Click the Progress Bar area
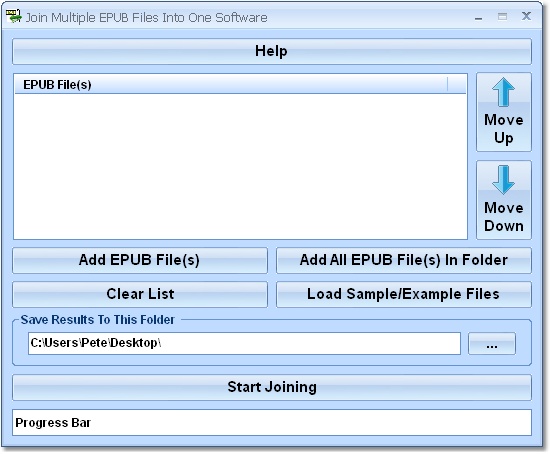Viewport: 550px width, 454px height. (272, 423)
